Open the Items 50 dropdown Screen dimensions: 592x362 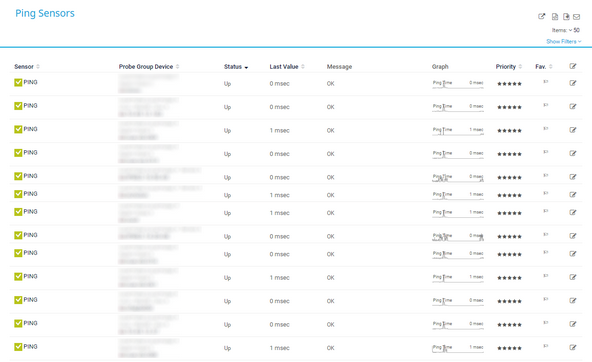click(566, 30)
